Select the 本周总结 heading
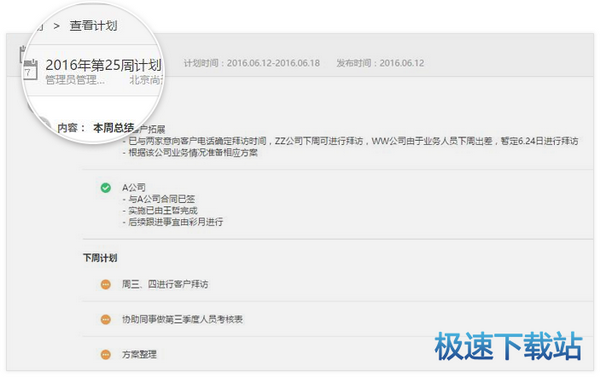Screen dimensions: 600x378 point(113,127)
